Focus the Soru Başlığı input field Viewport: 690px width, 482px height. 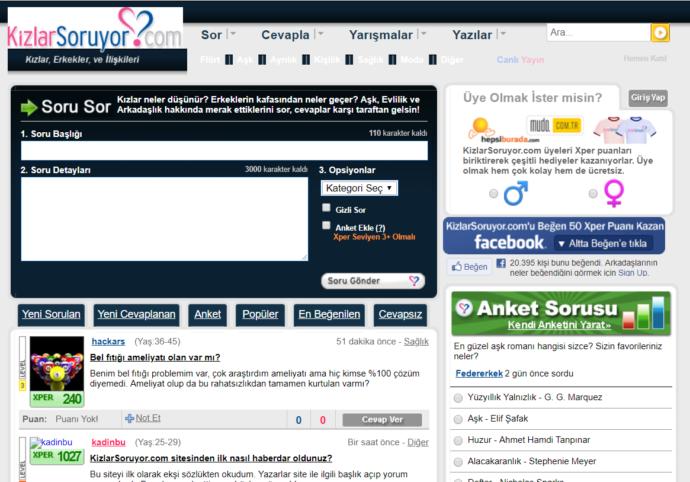tap(224, 151)
